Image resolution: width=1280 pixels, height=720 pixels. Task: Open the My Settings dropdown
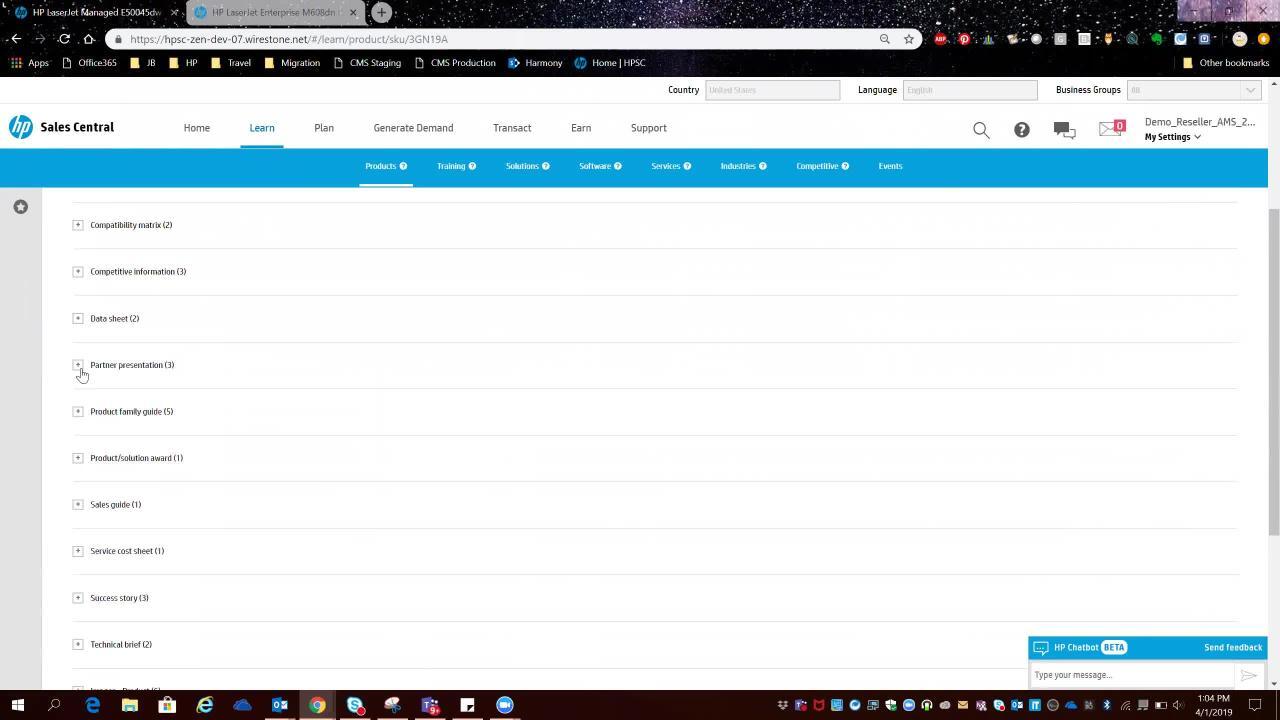(1172, 137)
